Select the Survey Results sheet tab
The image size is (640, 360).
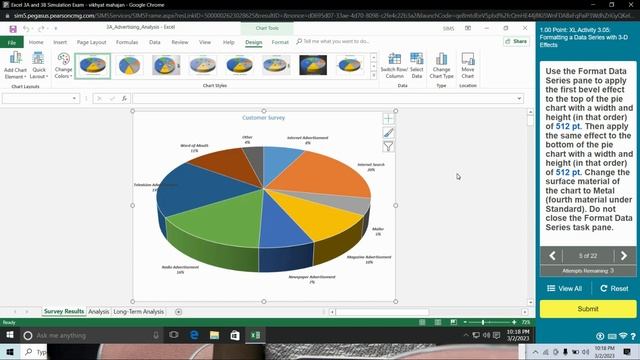point(64,311)
